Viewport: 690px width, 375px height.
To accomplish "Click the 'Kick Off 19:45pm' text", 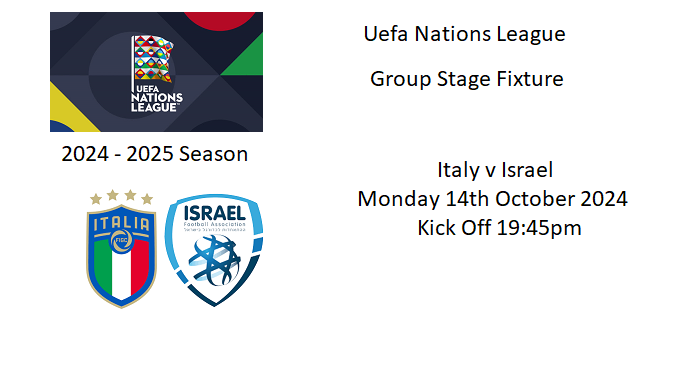I will [x=499, y=228].
